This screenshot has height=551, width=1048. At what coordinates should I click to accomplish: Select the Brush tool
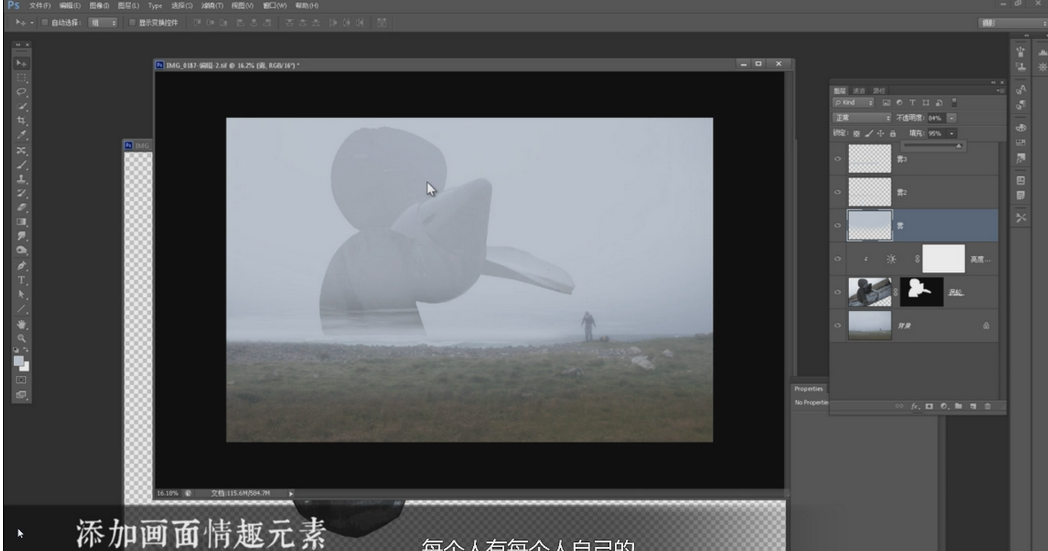[21, 164]
